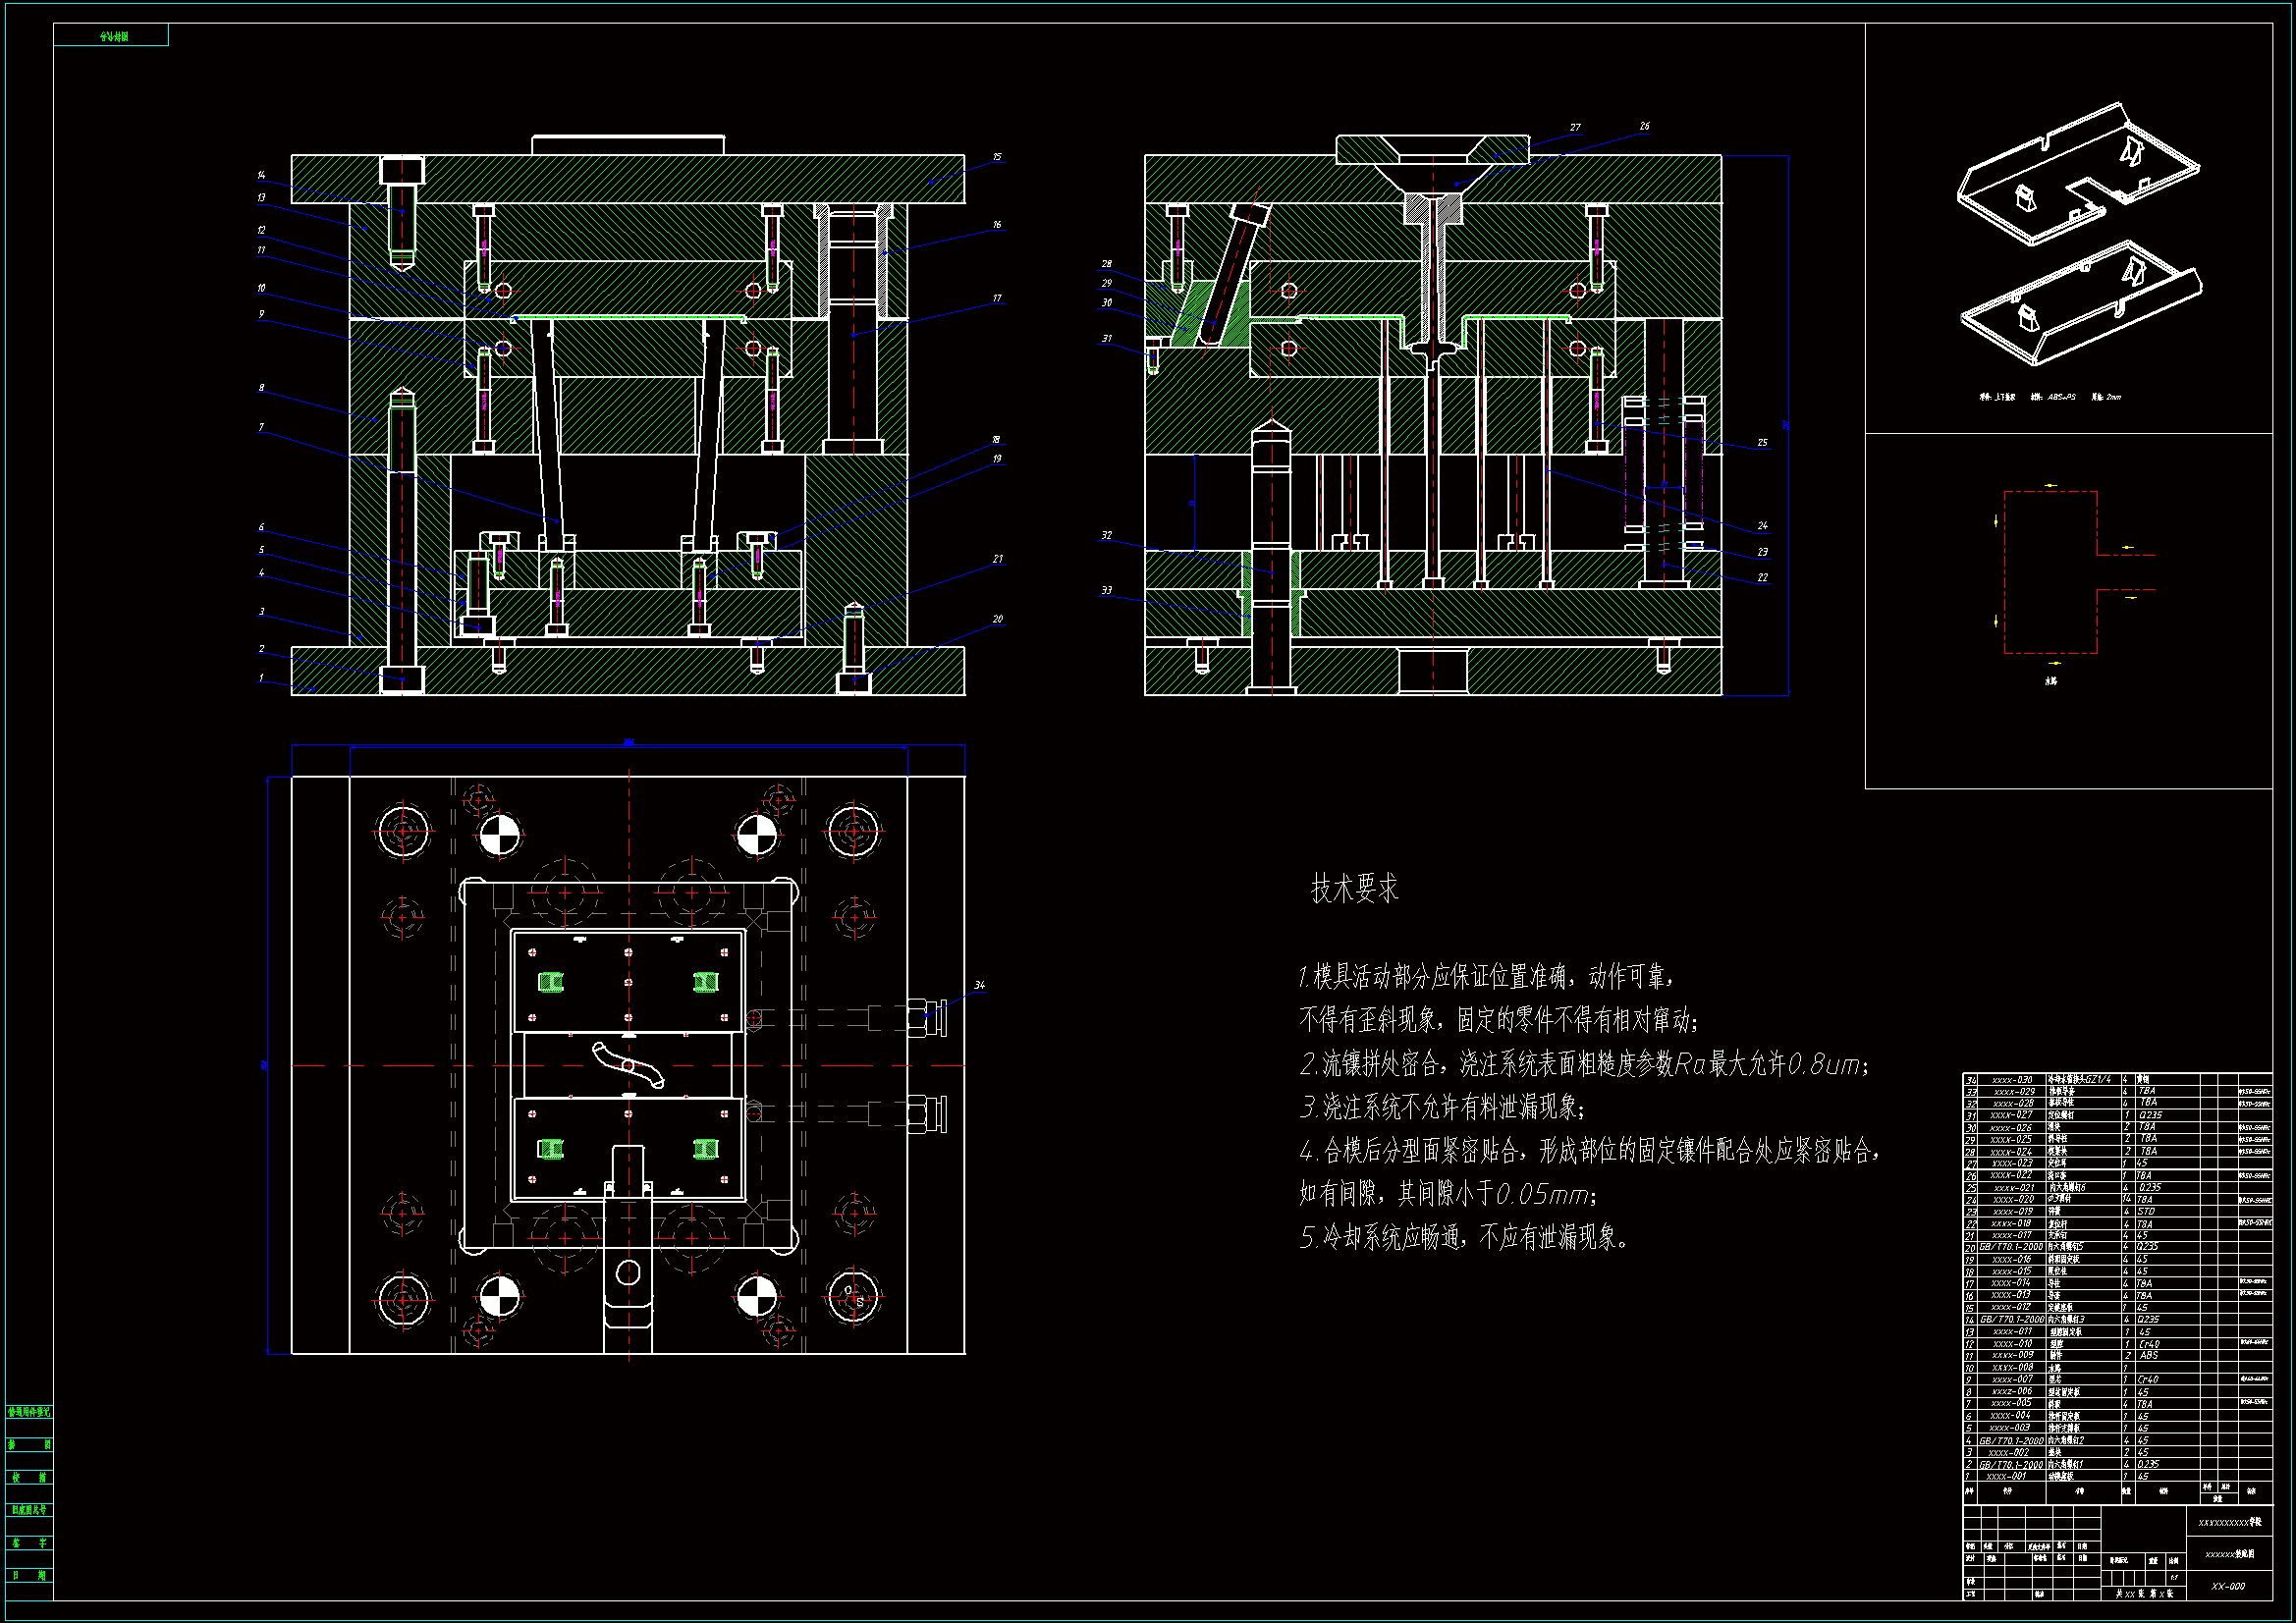This screenshot has width=2296, height=1623.
Task: Click the ABS material cell for part 11
Action: [2148, 1356]
